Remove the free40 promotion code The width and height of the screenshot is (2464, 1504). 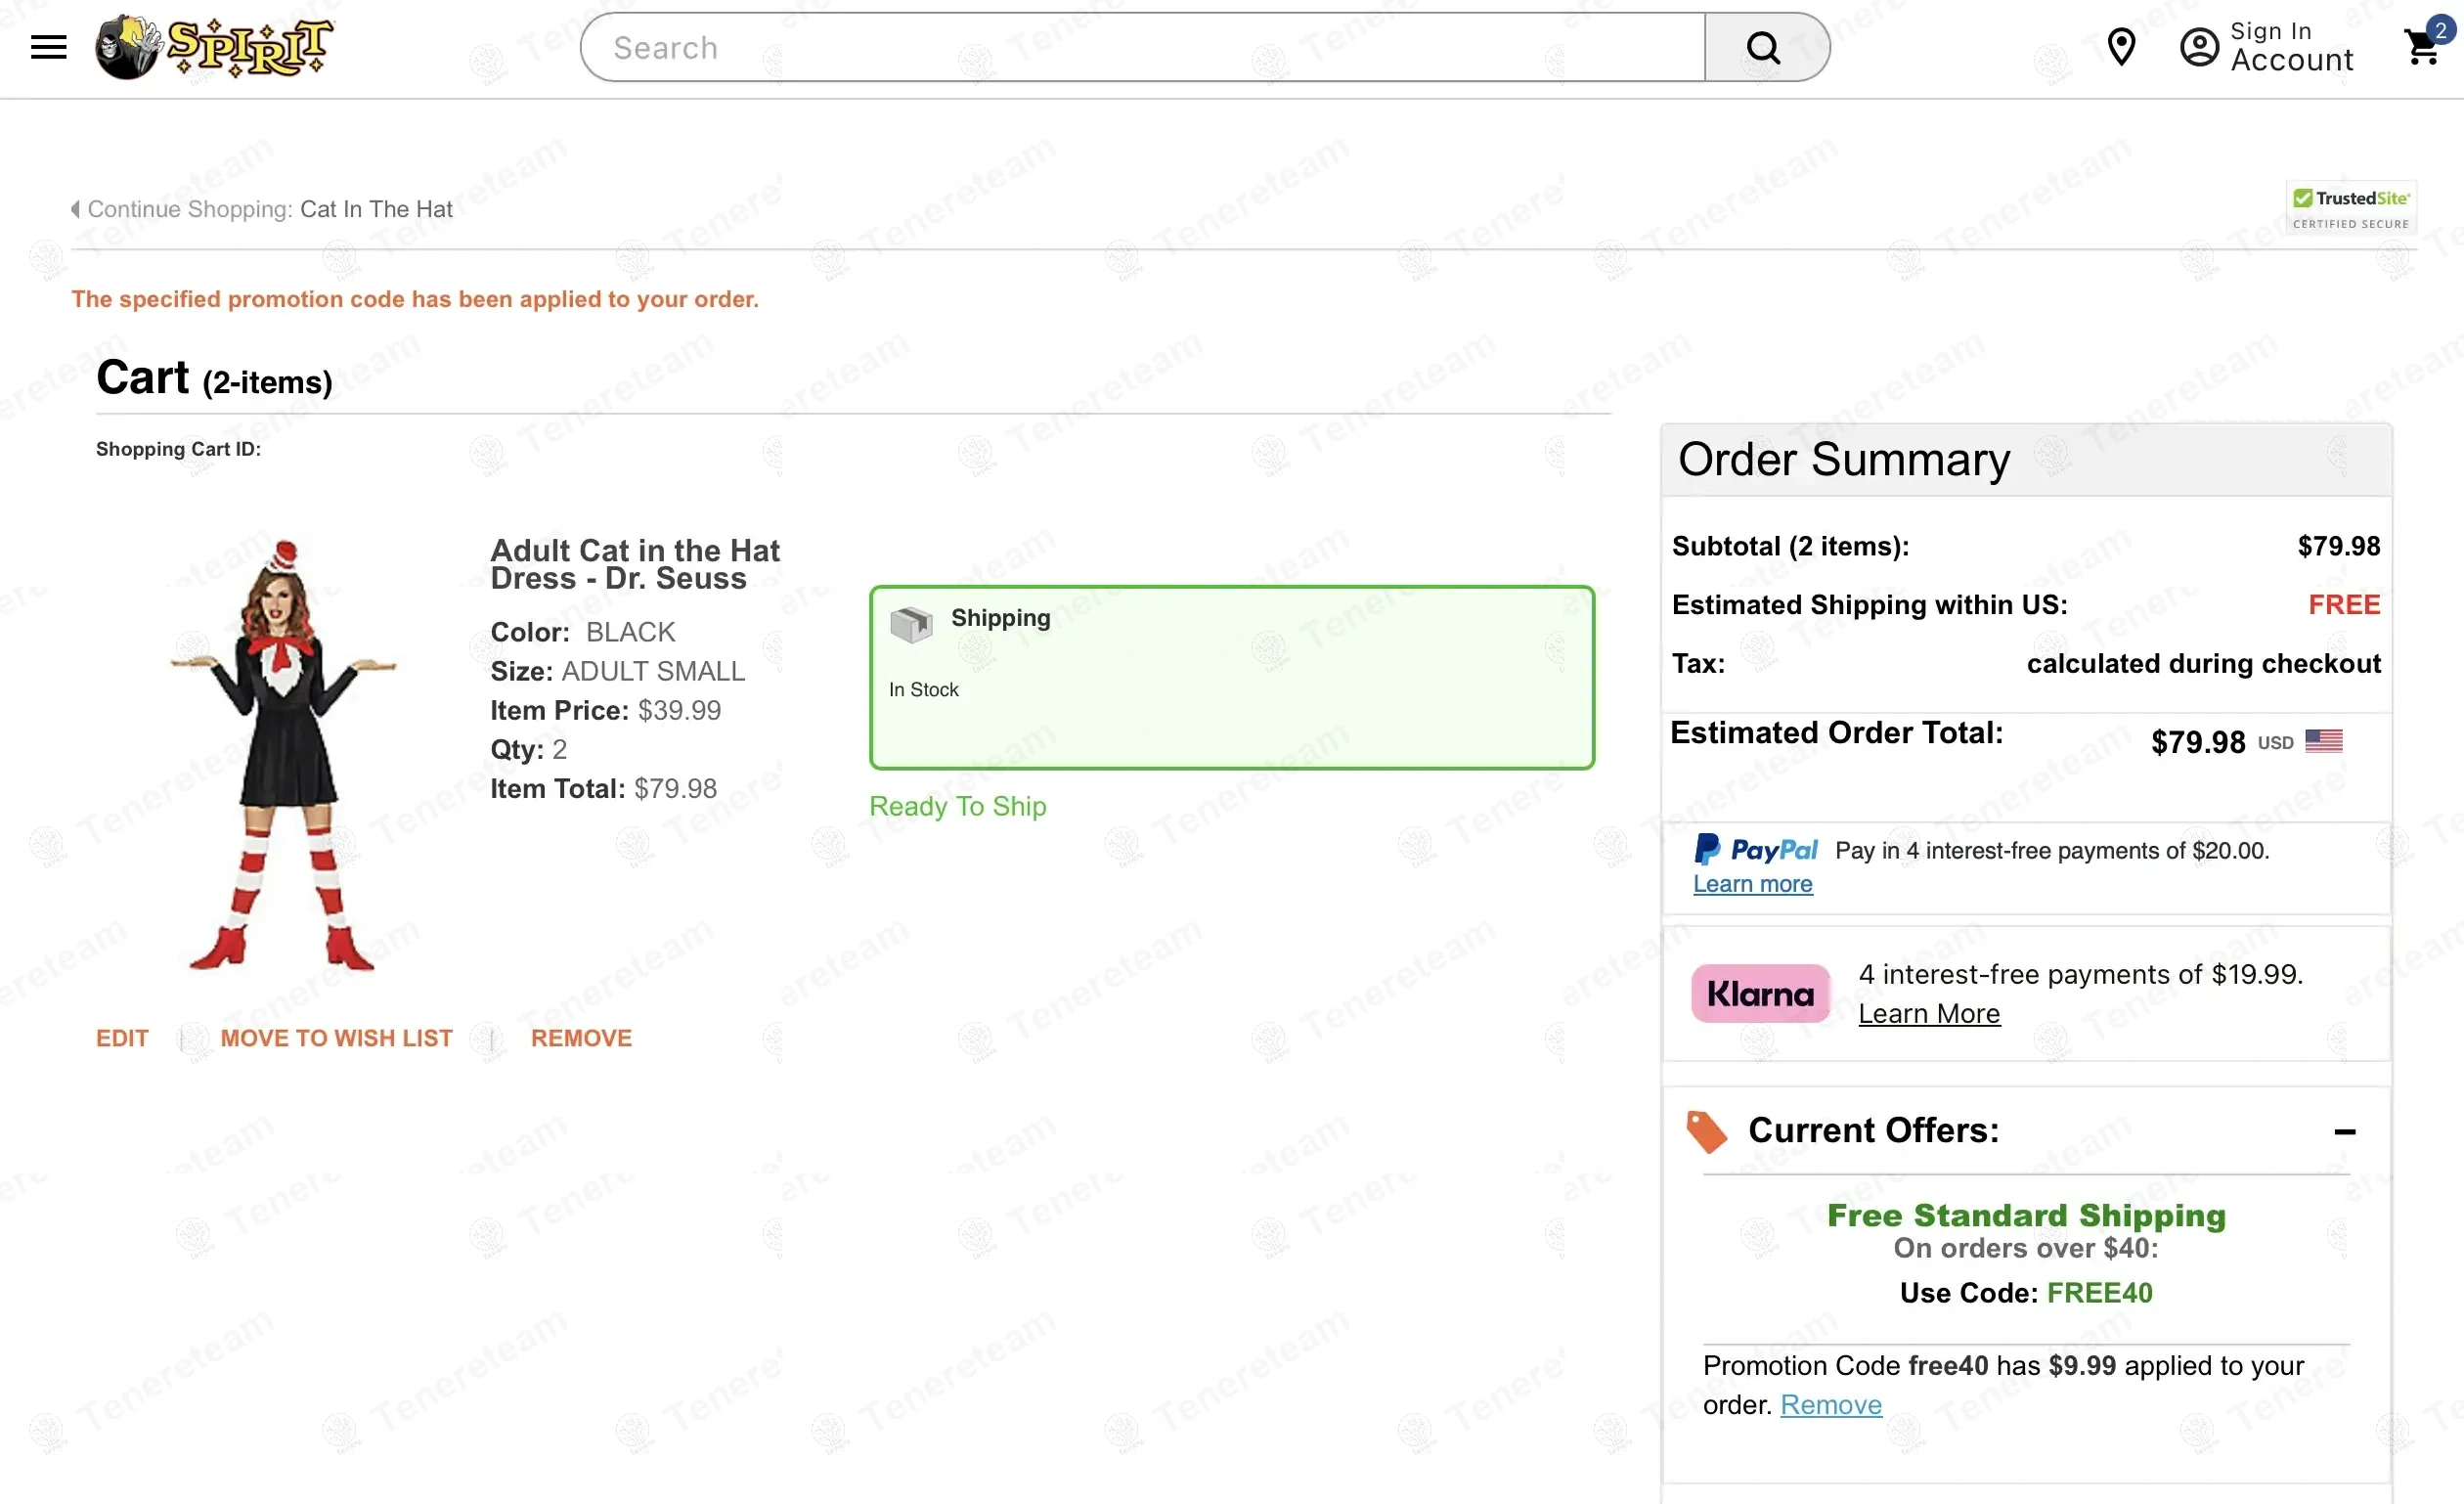(1831, 1404)
